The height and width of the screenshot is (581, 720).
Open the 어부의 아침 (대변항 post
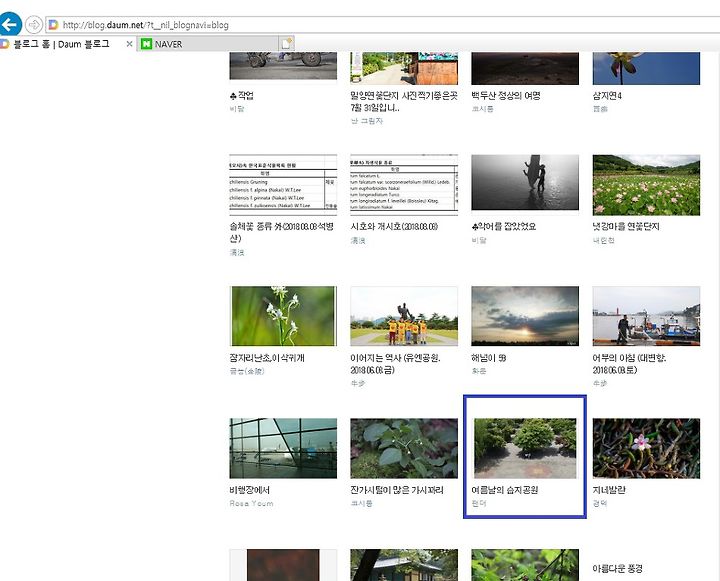(630, 364)
